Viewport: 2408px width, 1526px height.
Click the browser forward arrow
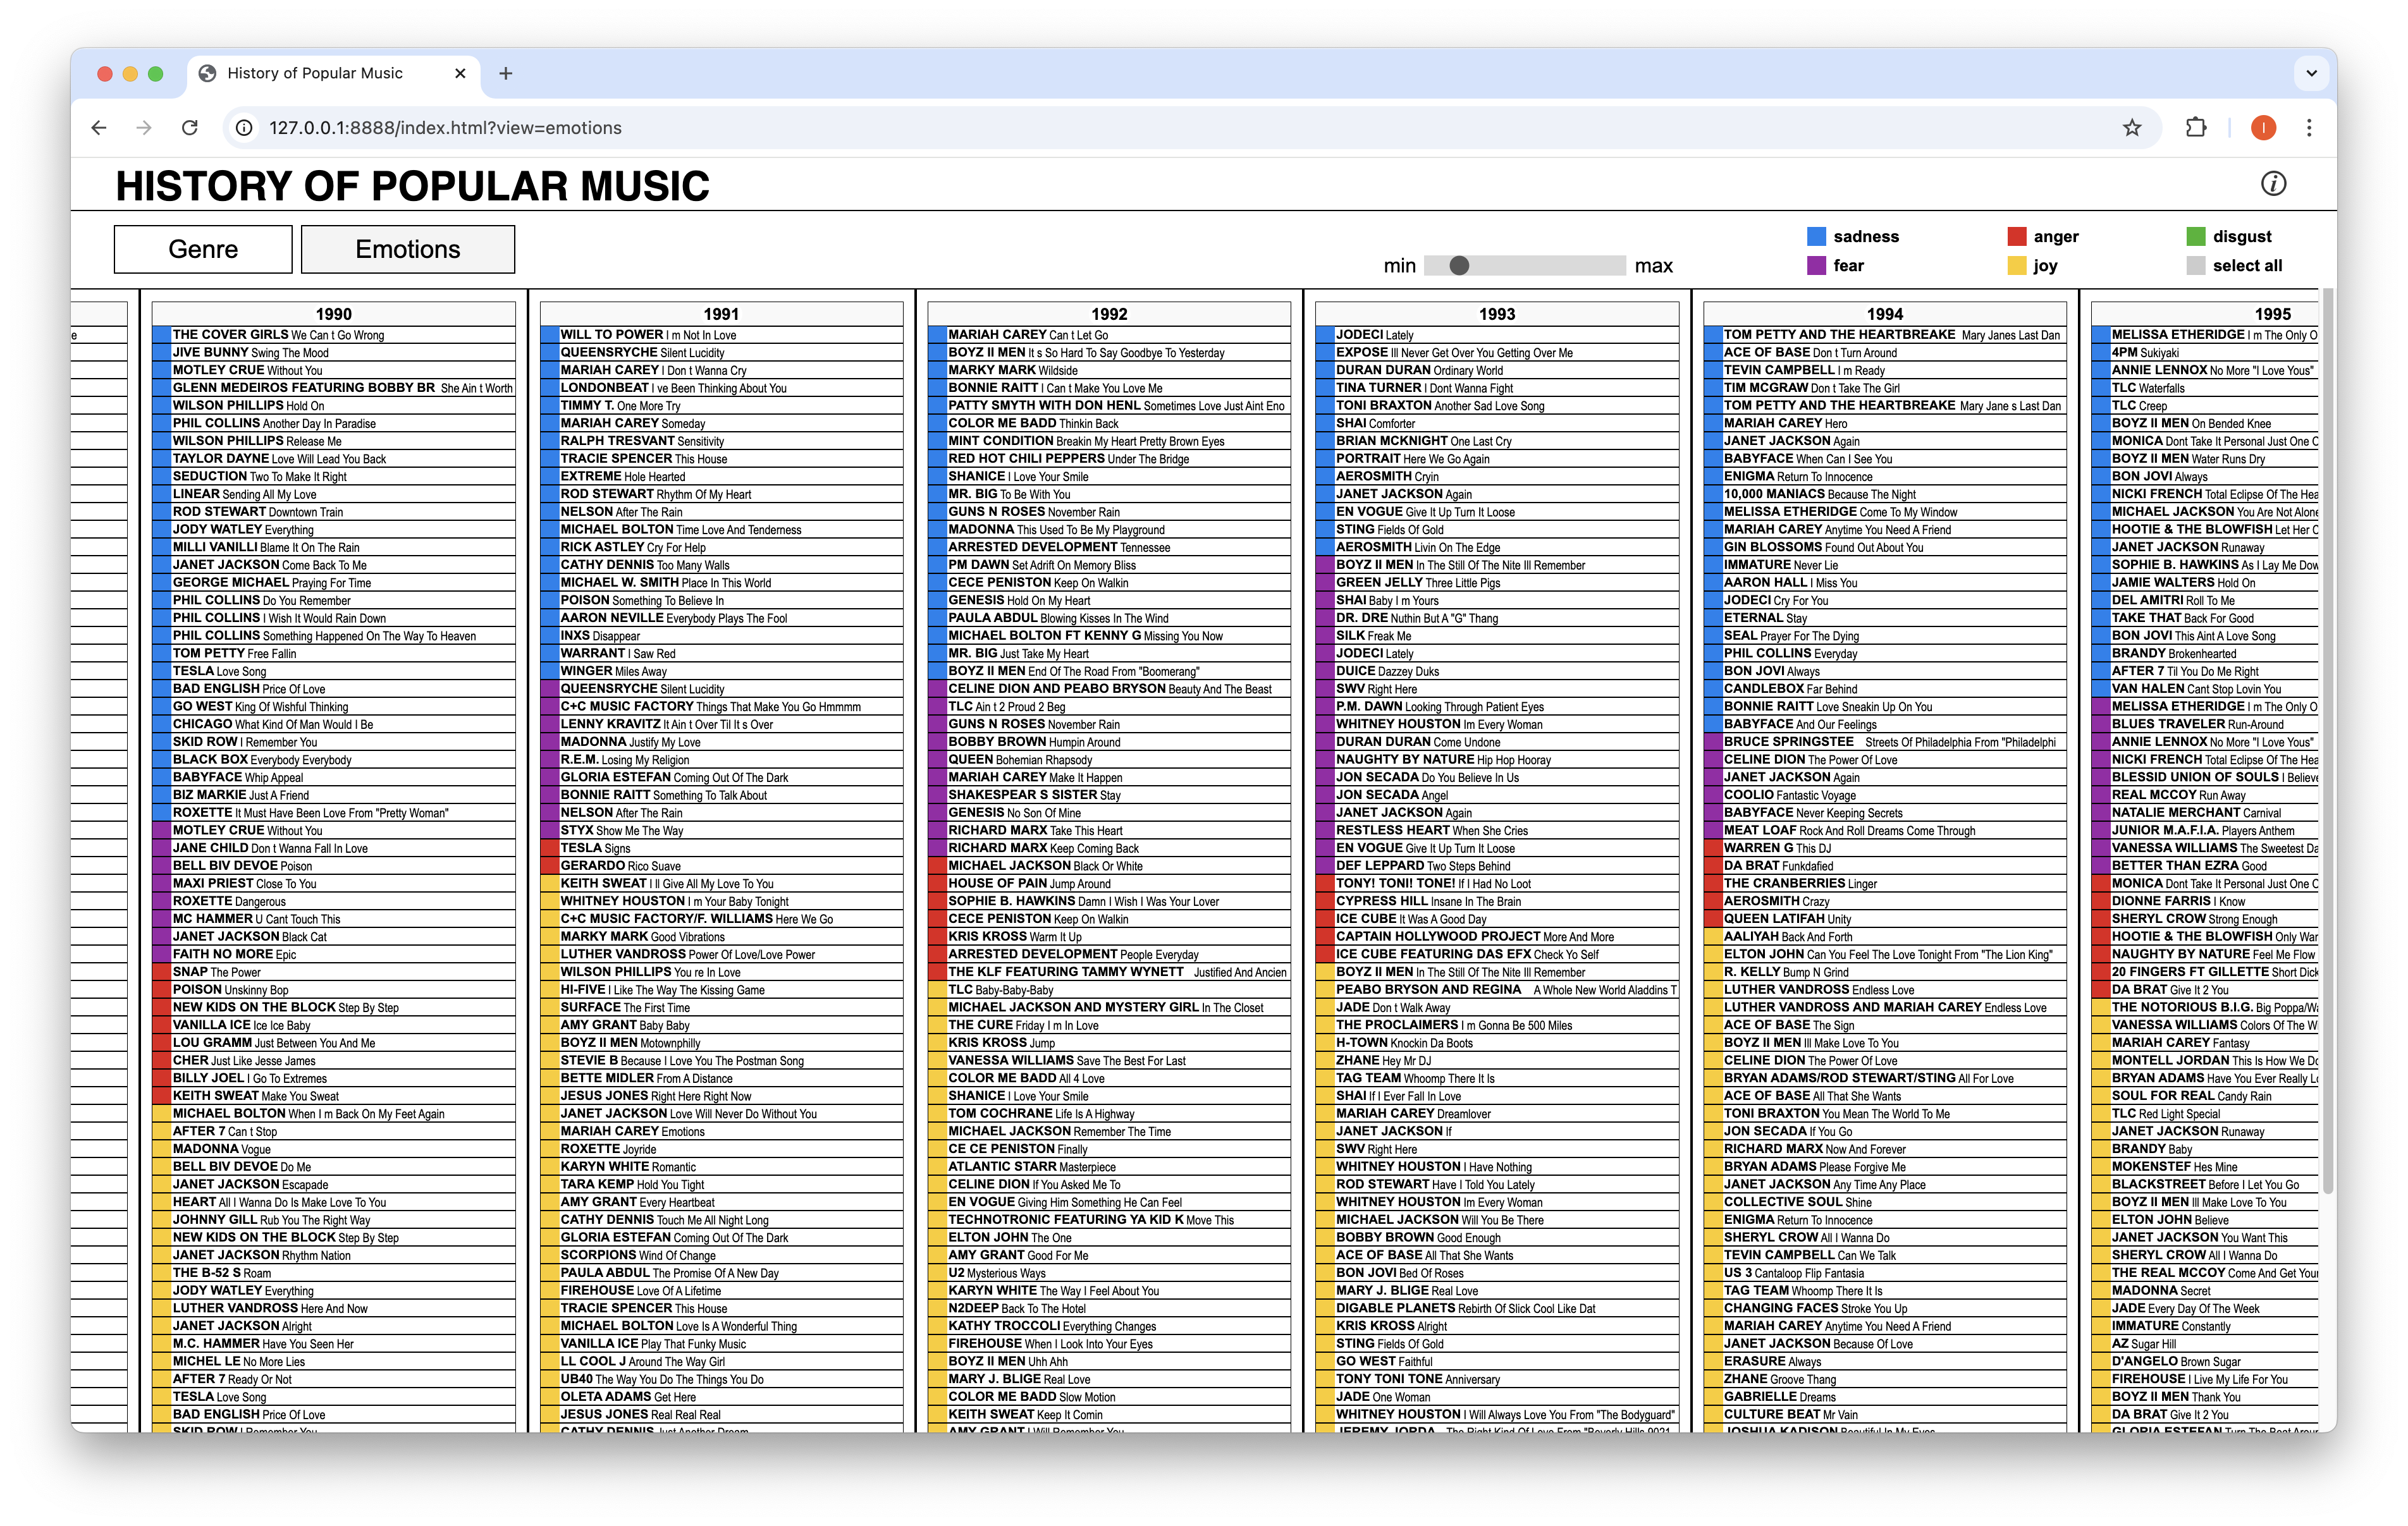click(x=144, y=128)
